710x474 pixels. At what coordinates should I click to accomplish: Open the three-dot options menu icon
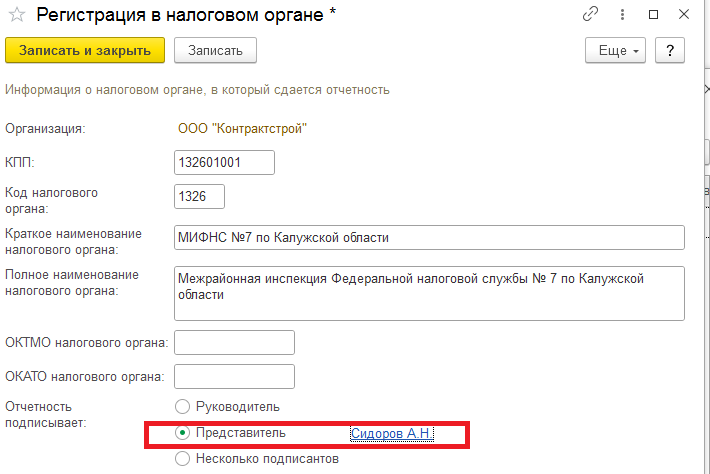[x=622, y=14]
